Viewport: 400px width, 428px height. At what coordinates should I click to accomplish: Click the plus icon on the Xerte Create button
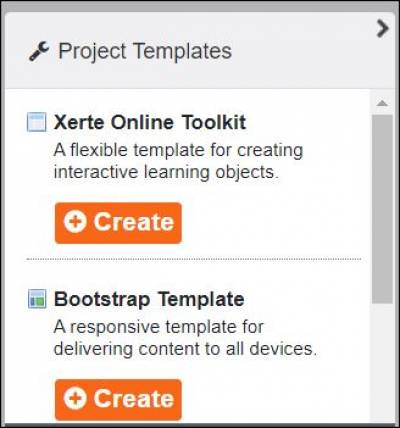click(x=75, y=222)
